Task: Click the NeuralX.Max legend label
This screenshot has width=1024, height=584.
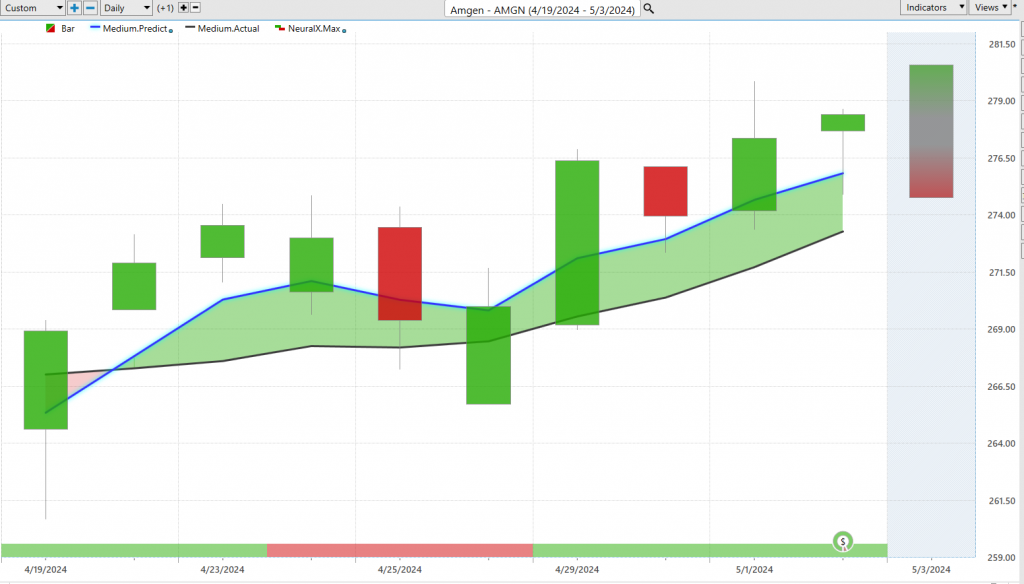Action: click(x=314, y=29)
